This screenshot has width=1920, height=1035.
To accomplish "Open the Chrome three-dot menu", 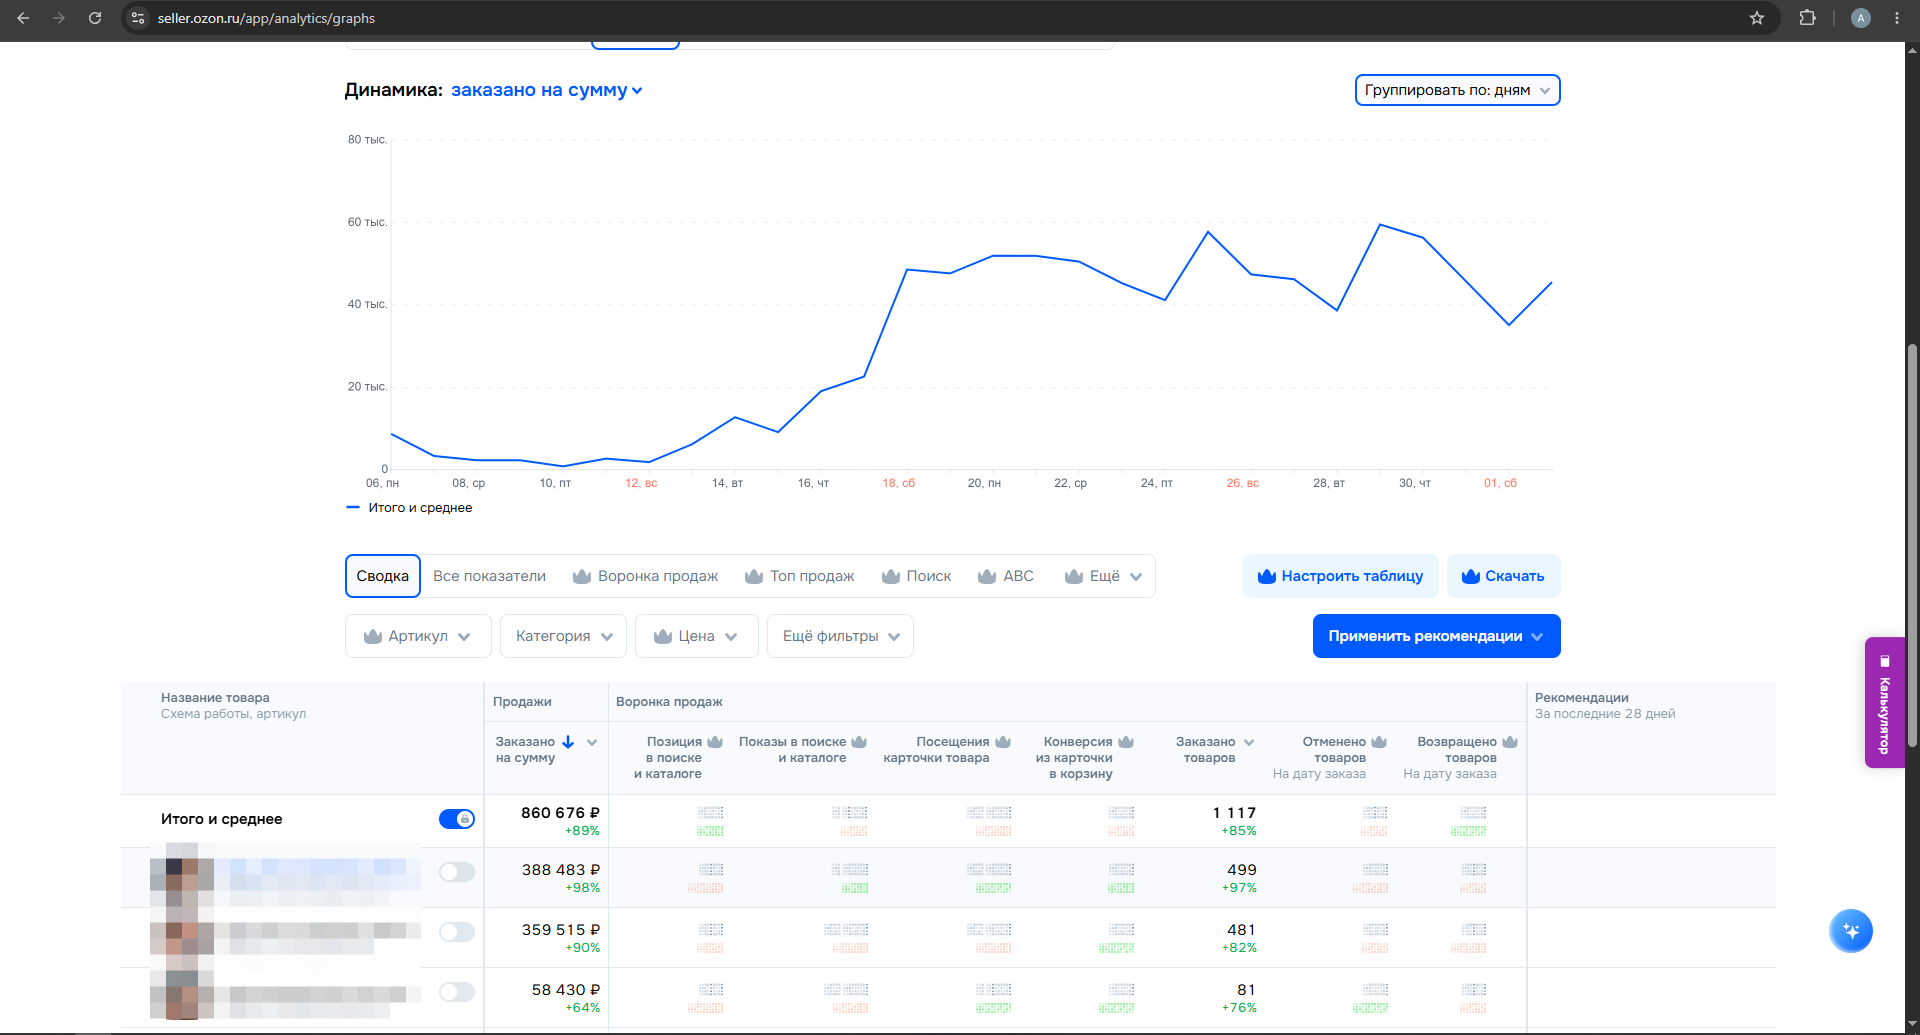I will coord(1897,18).
